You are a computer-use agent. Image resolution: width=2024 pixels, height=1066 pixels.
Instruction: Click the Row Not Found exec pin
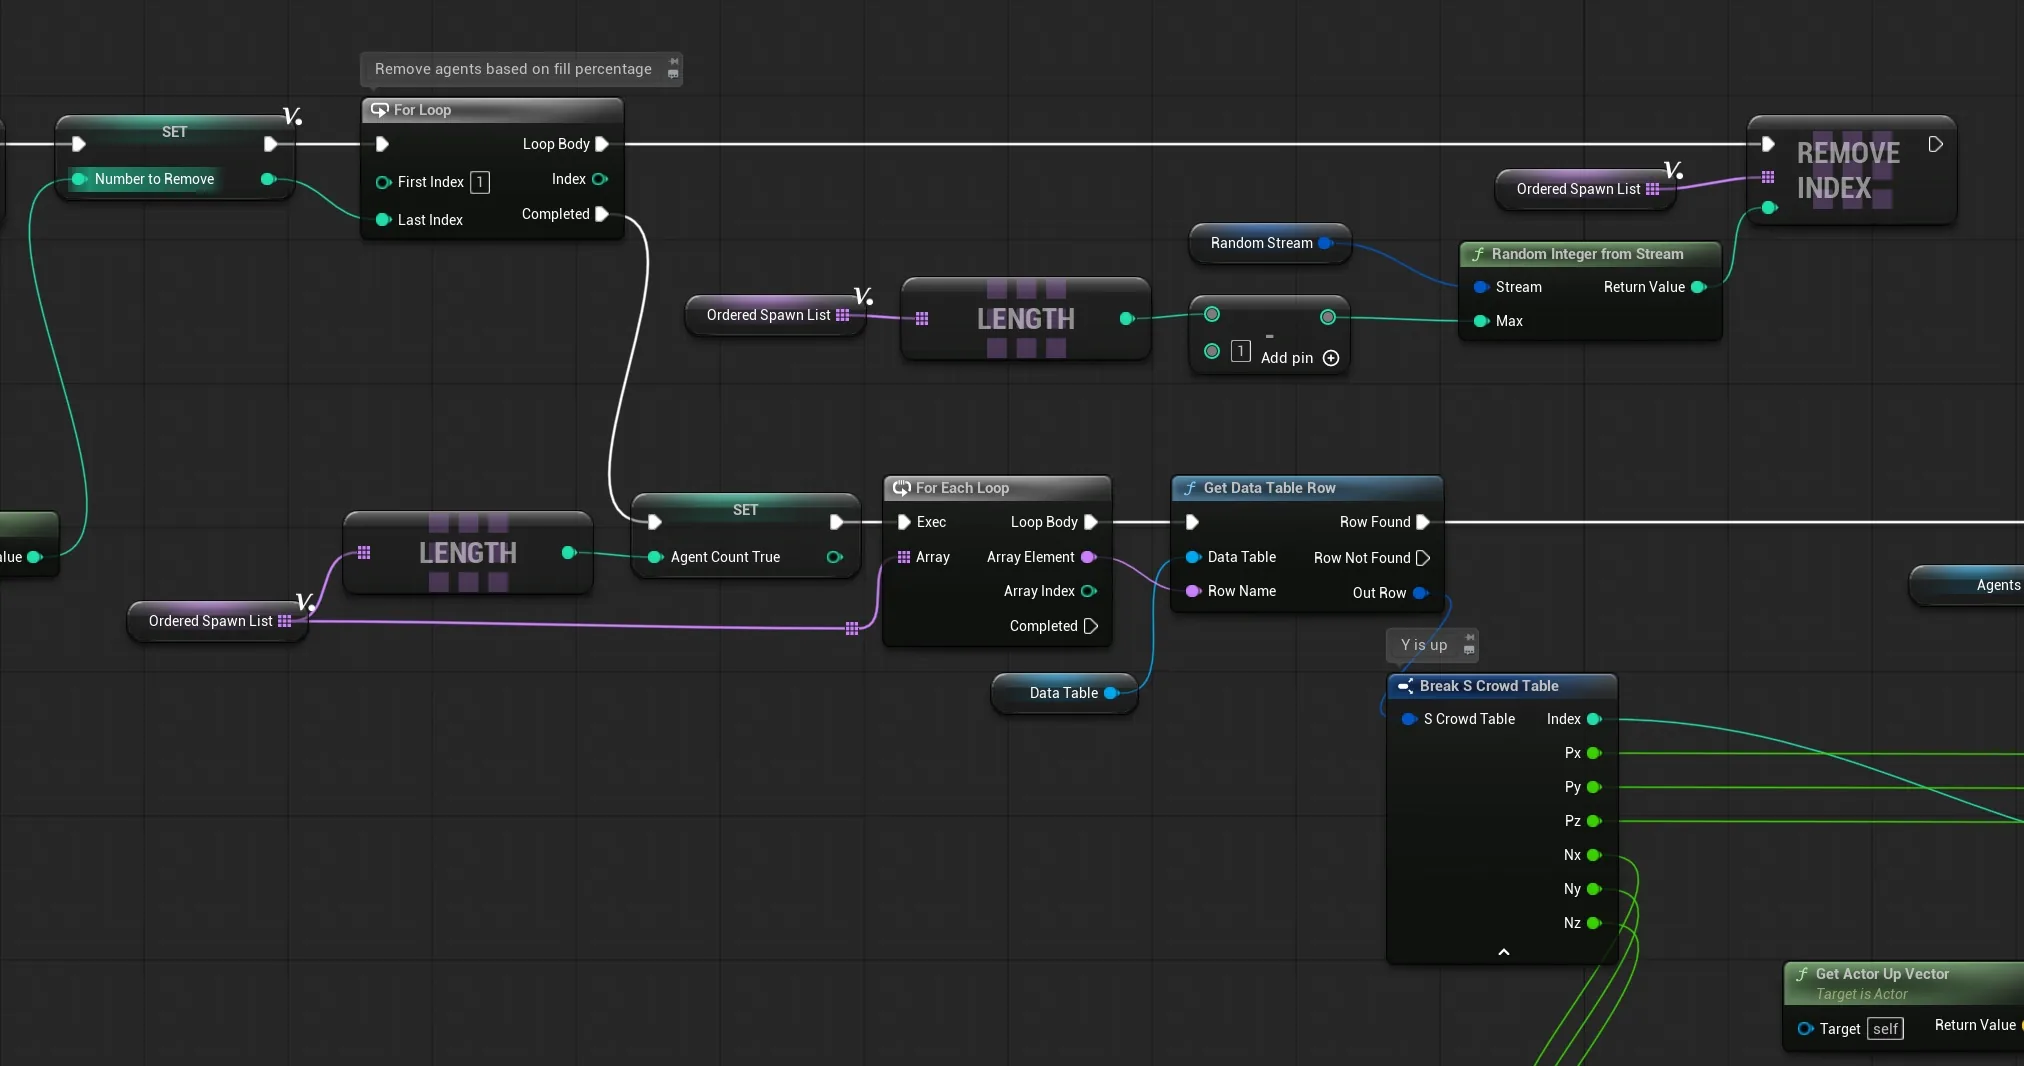click(1423, 558)
